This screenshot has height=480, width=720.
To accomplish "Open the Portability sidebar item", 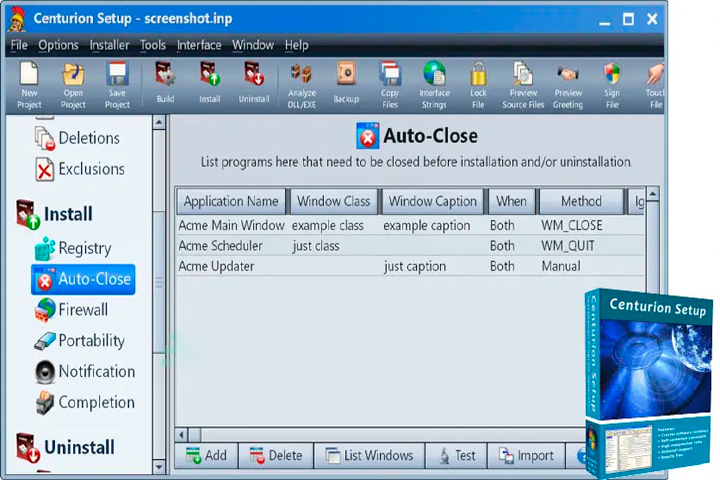I will pos(79,340).
